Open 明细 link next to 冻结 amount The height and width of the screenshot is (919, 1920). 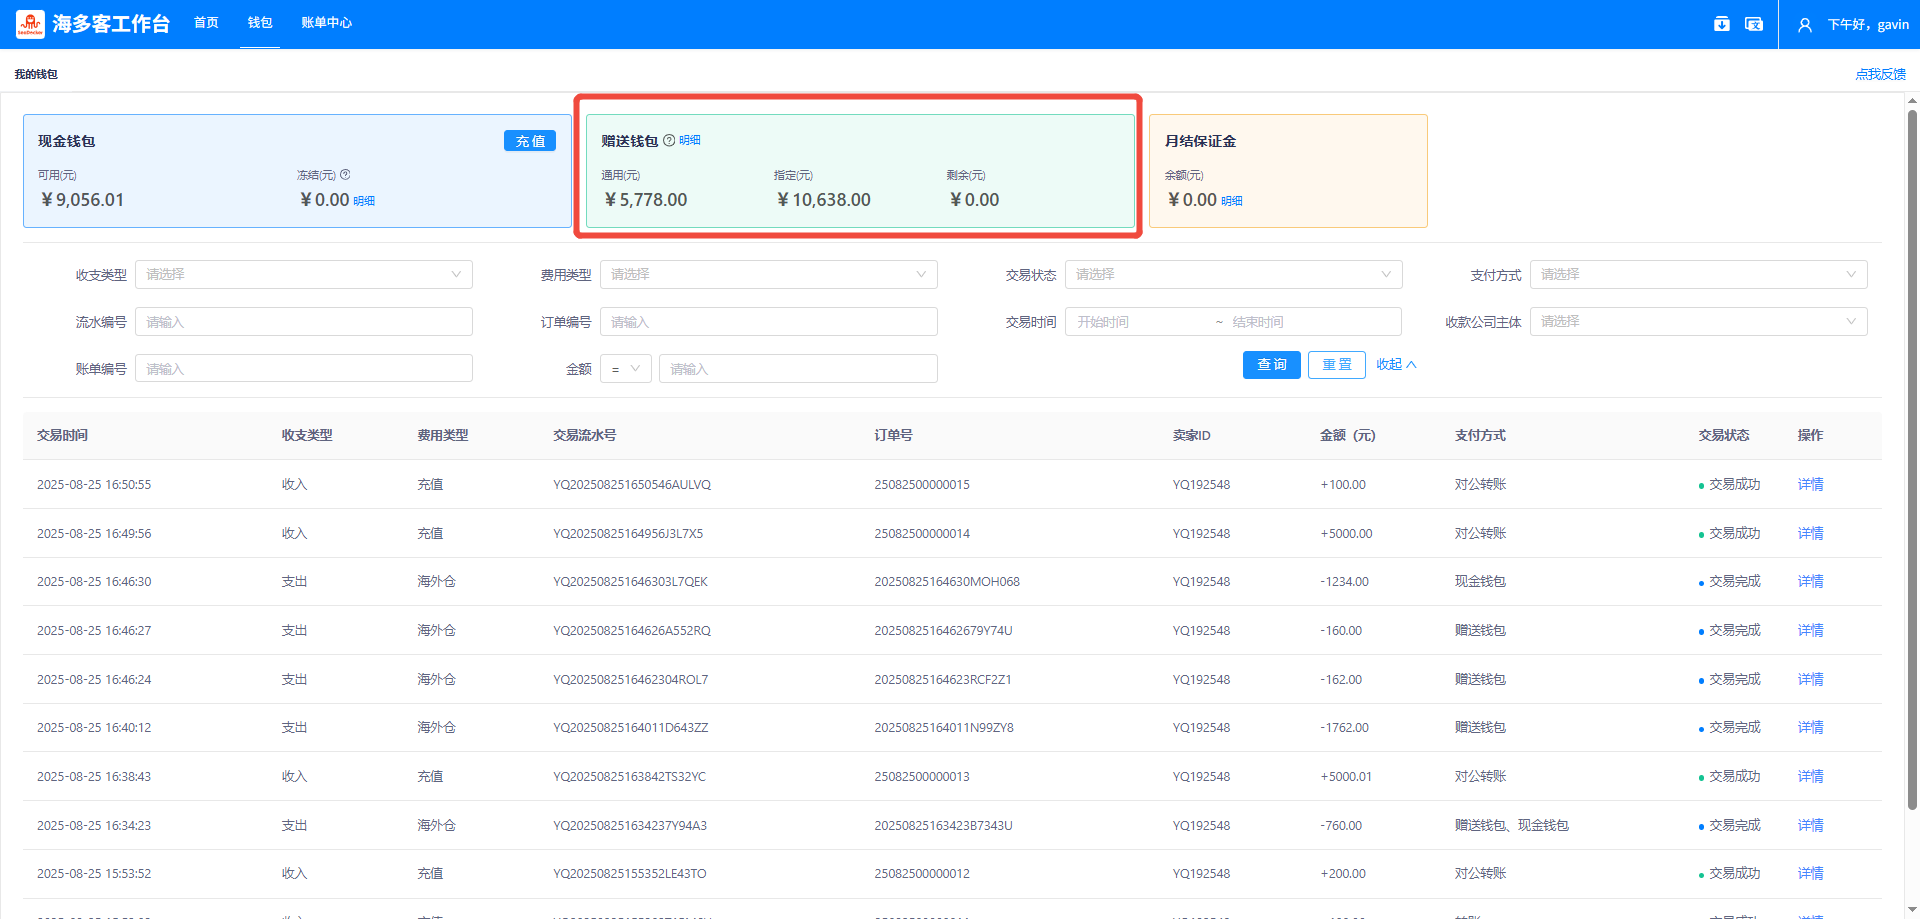click(x=364, y=201)
